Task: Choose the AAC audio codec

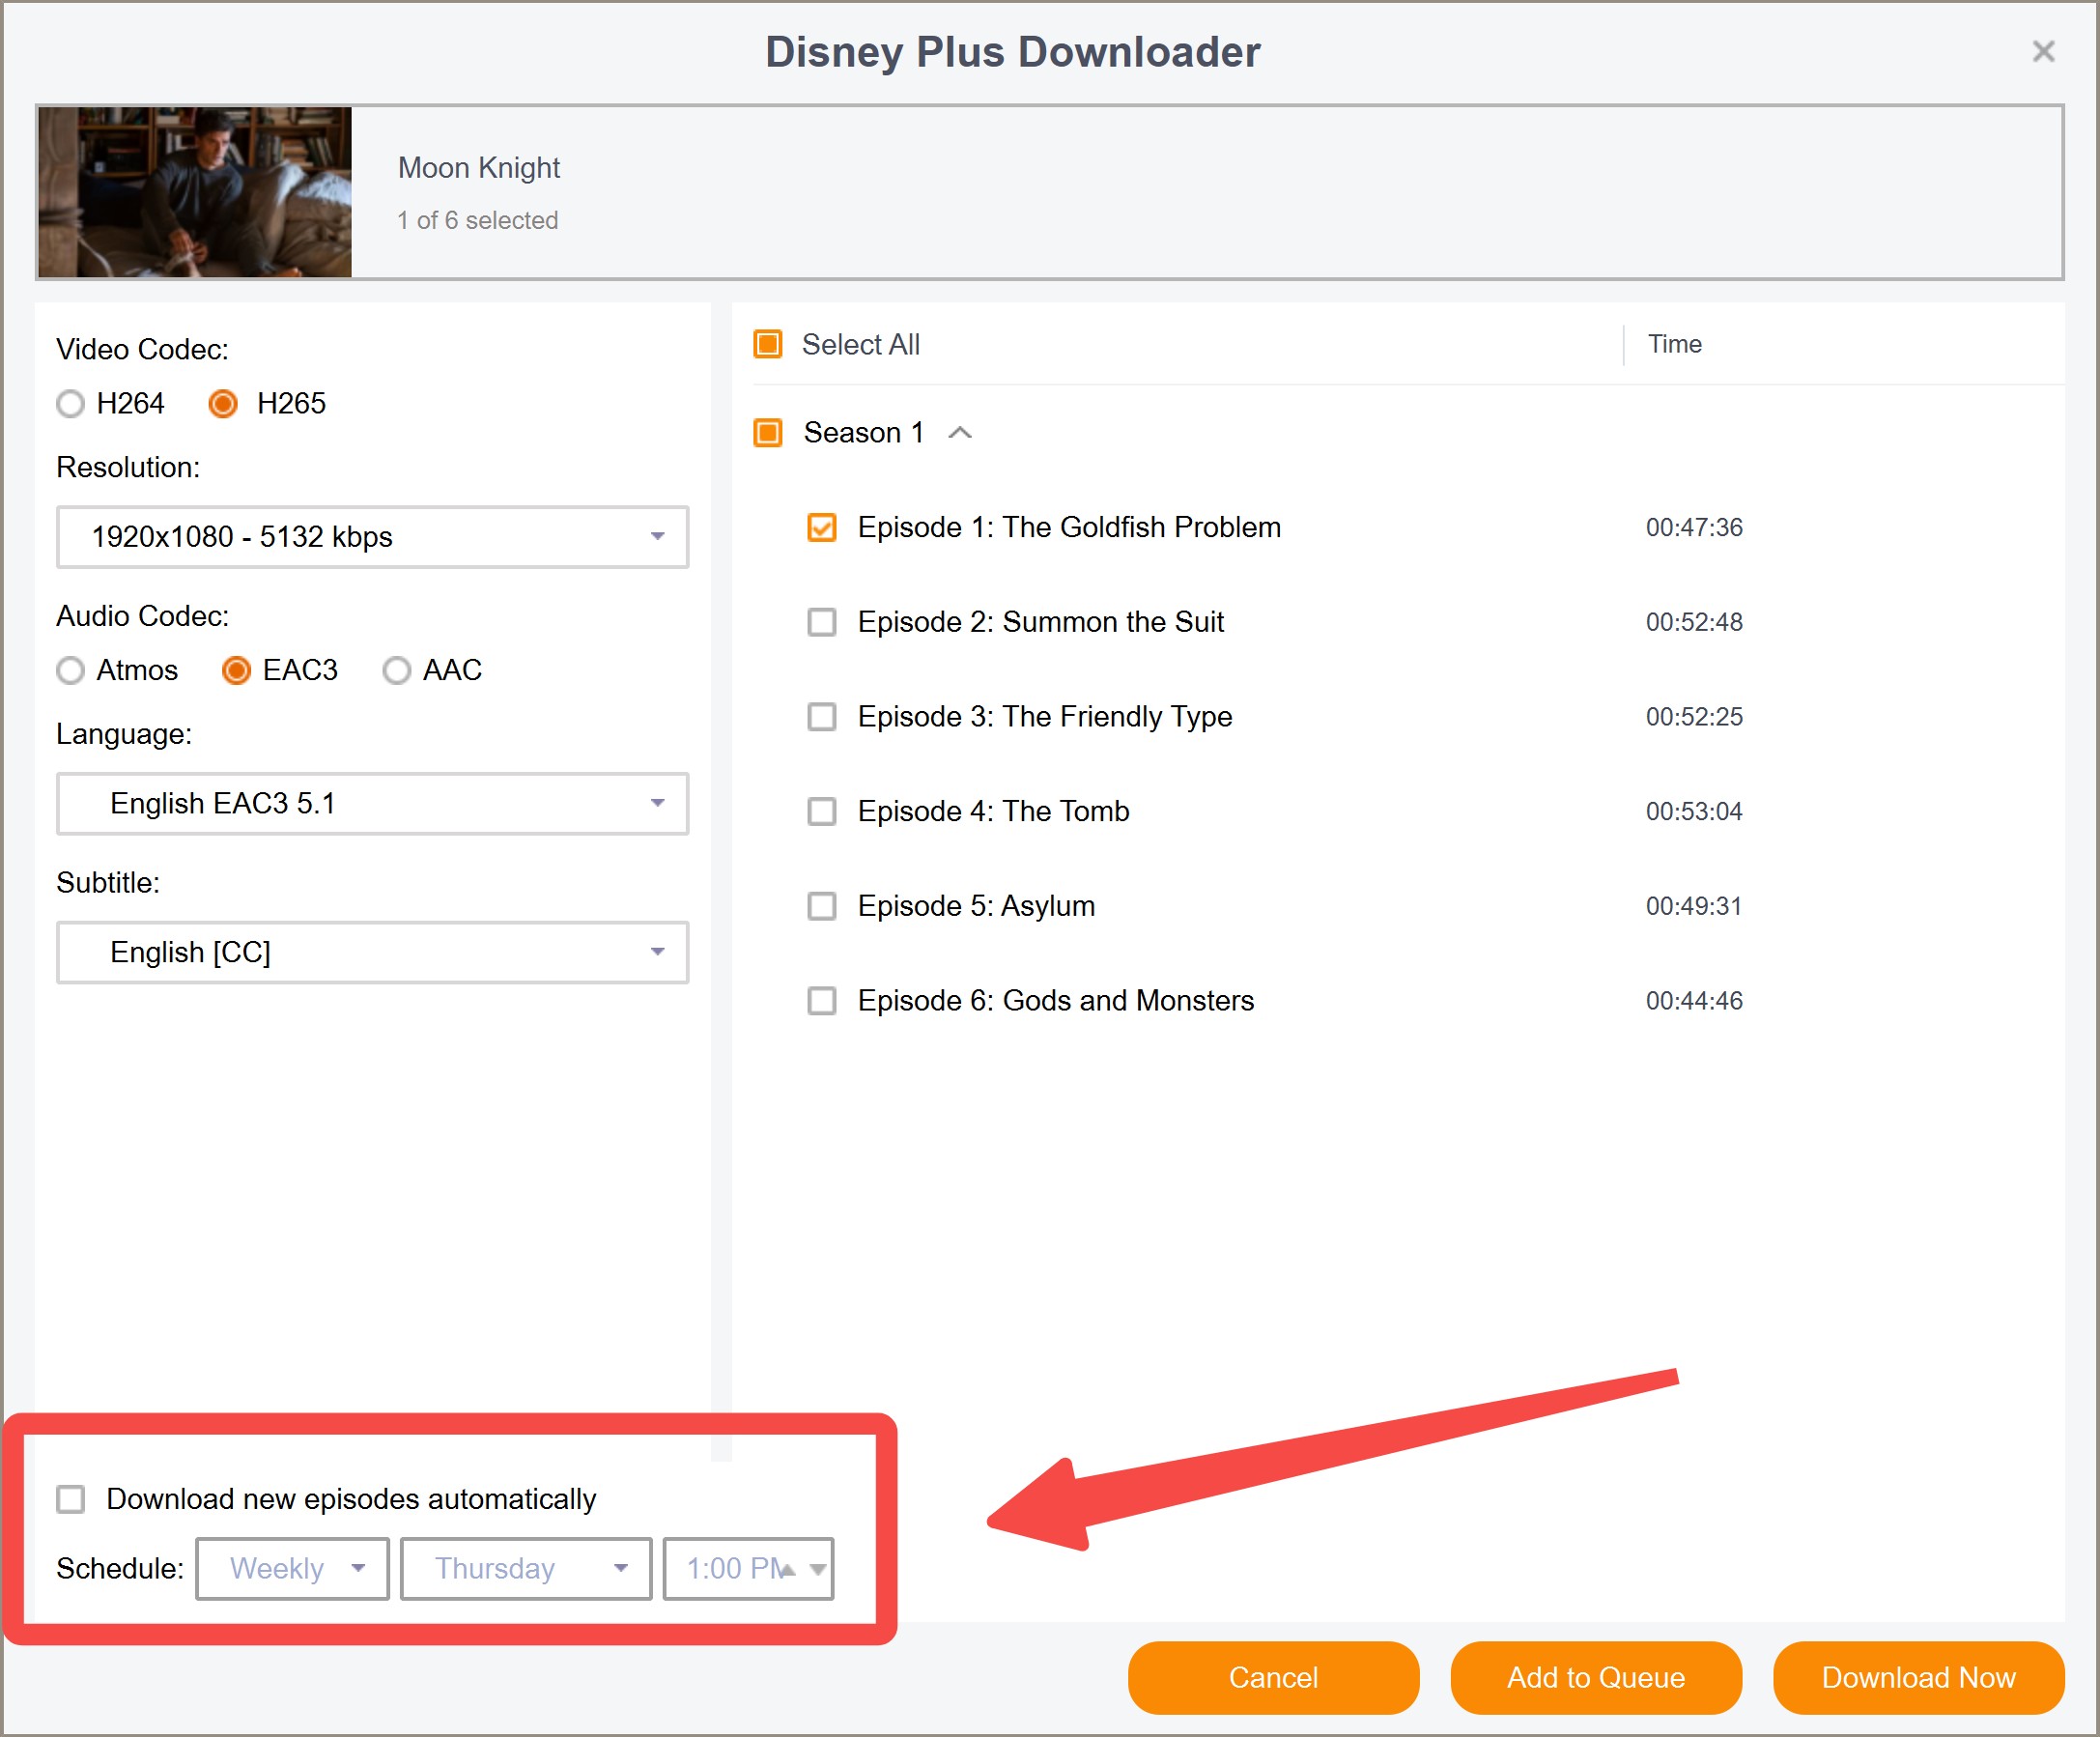Action: click(x=397, y=670)
